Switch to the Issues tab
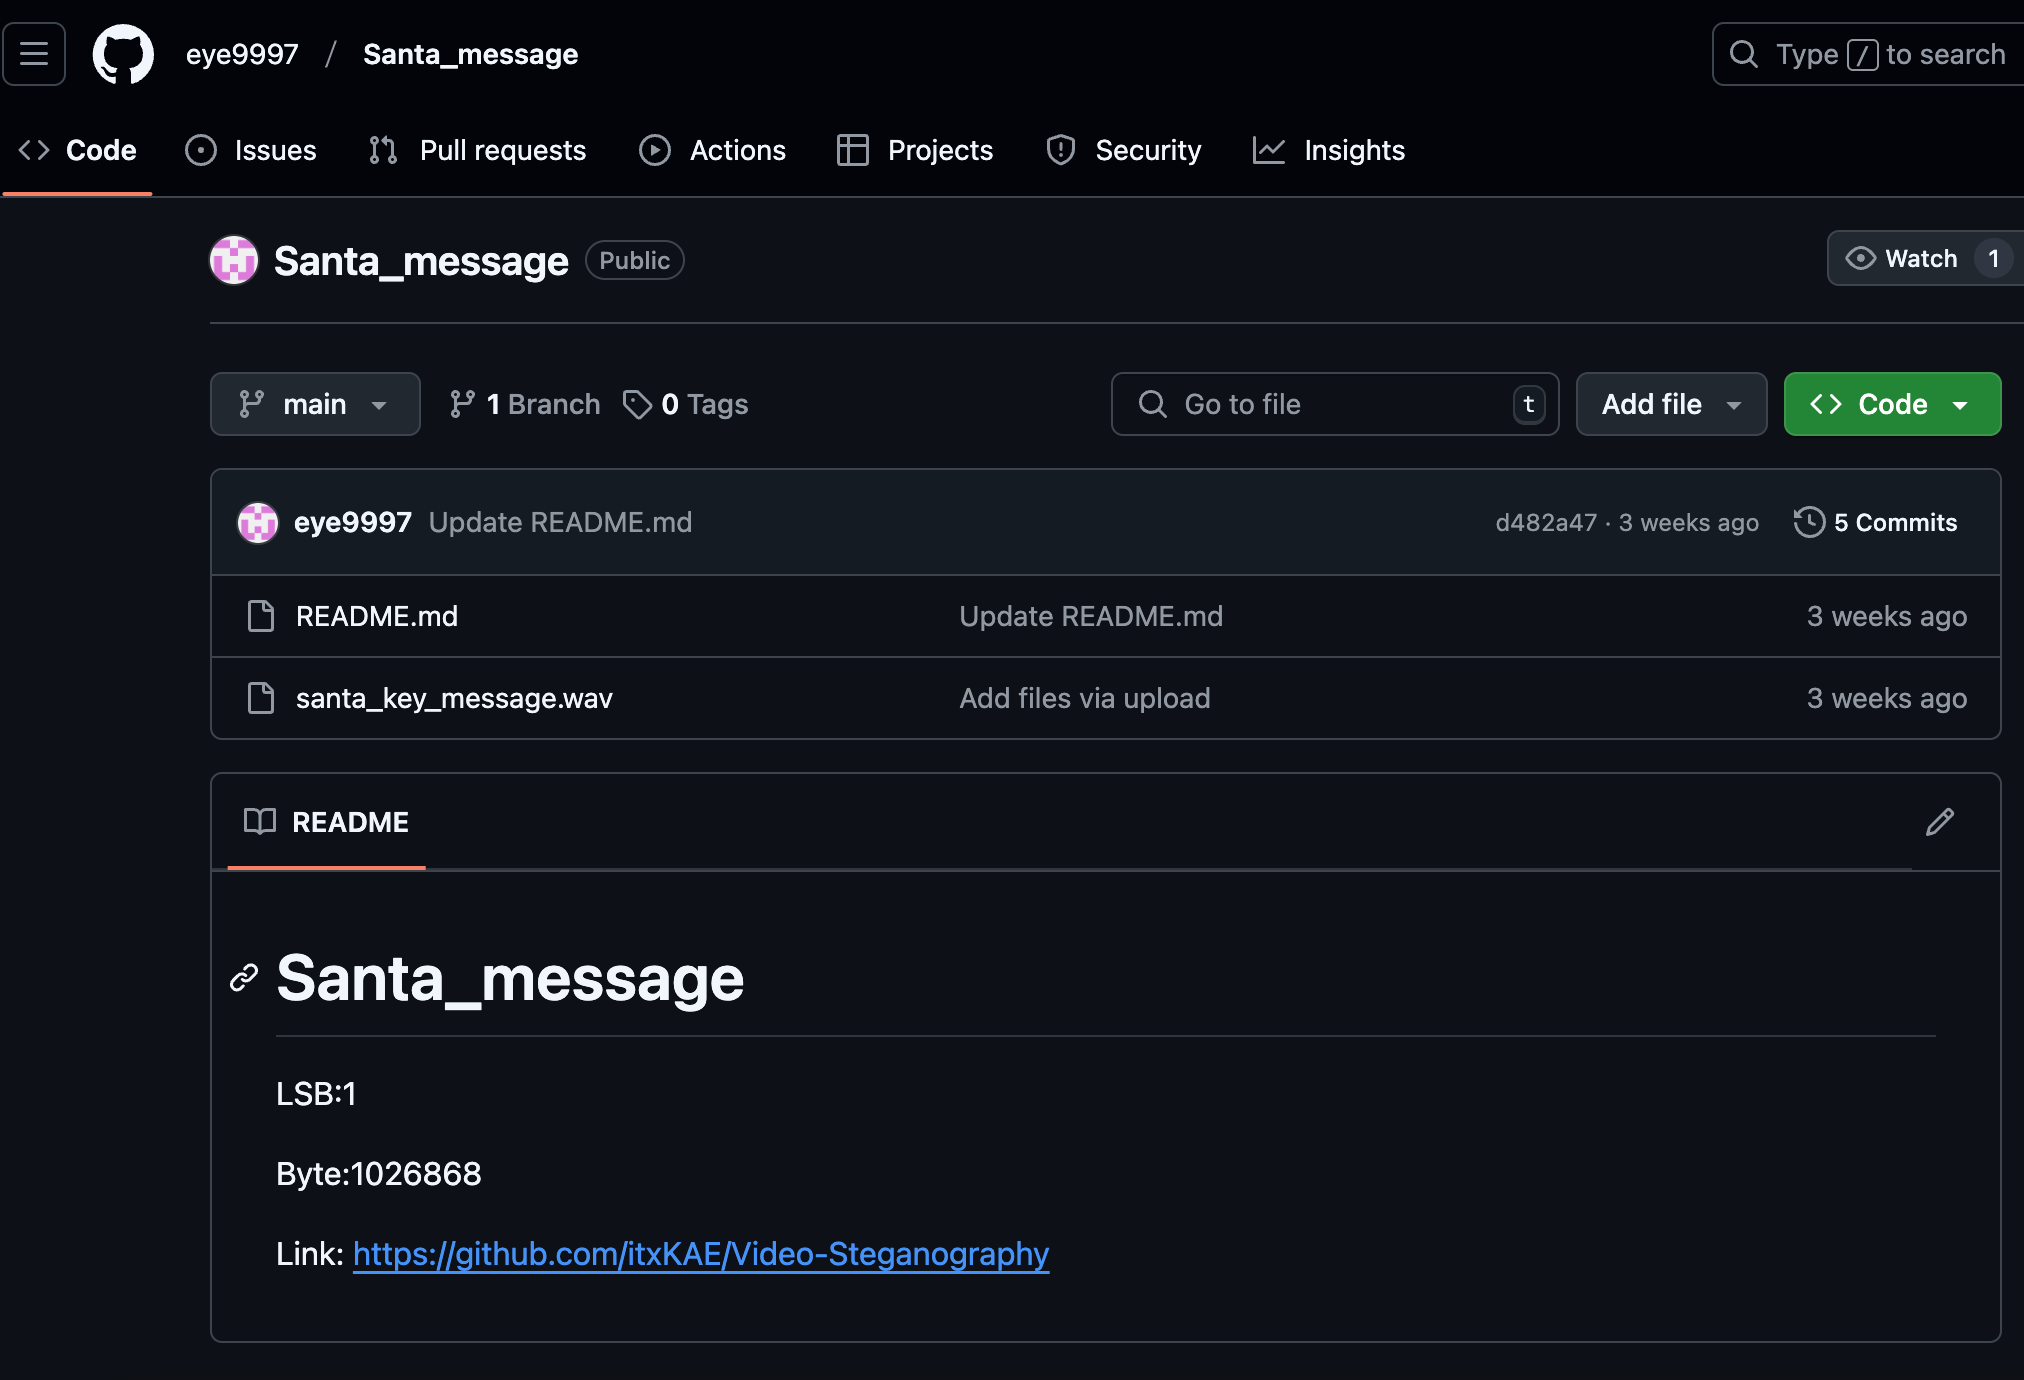 click(x=251, y=150)
